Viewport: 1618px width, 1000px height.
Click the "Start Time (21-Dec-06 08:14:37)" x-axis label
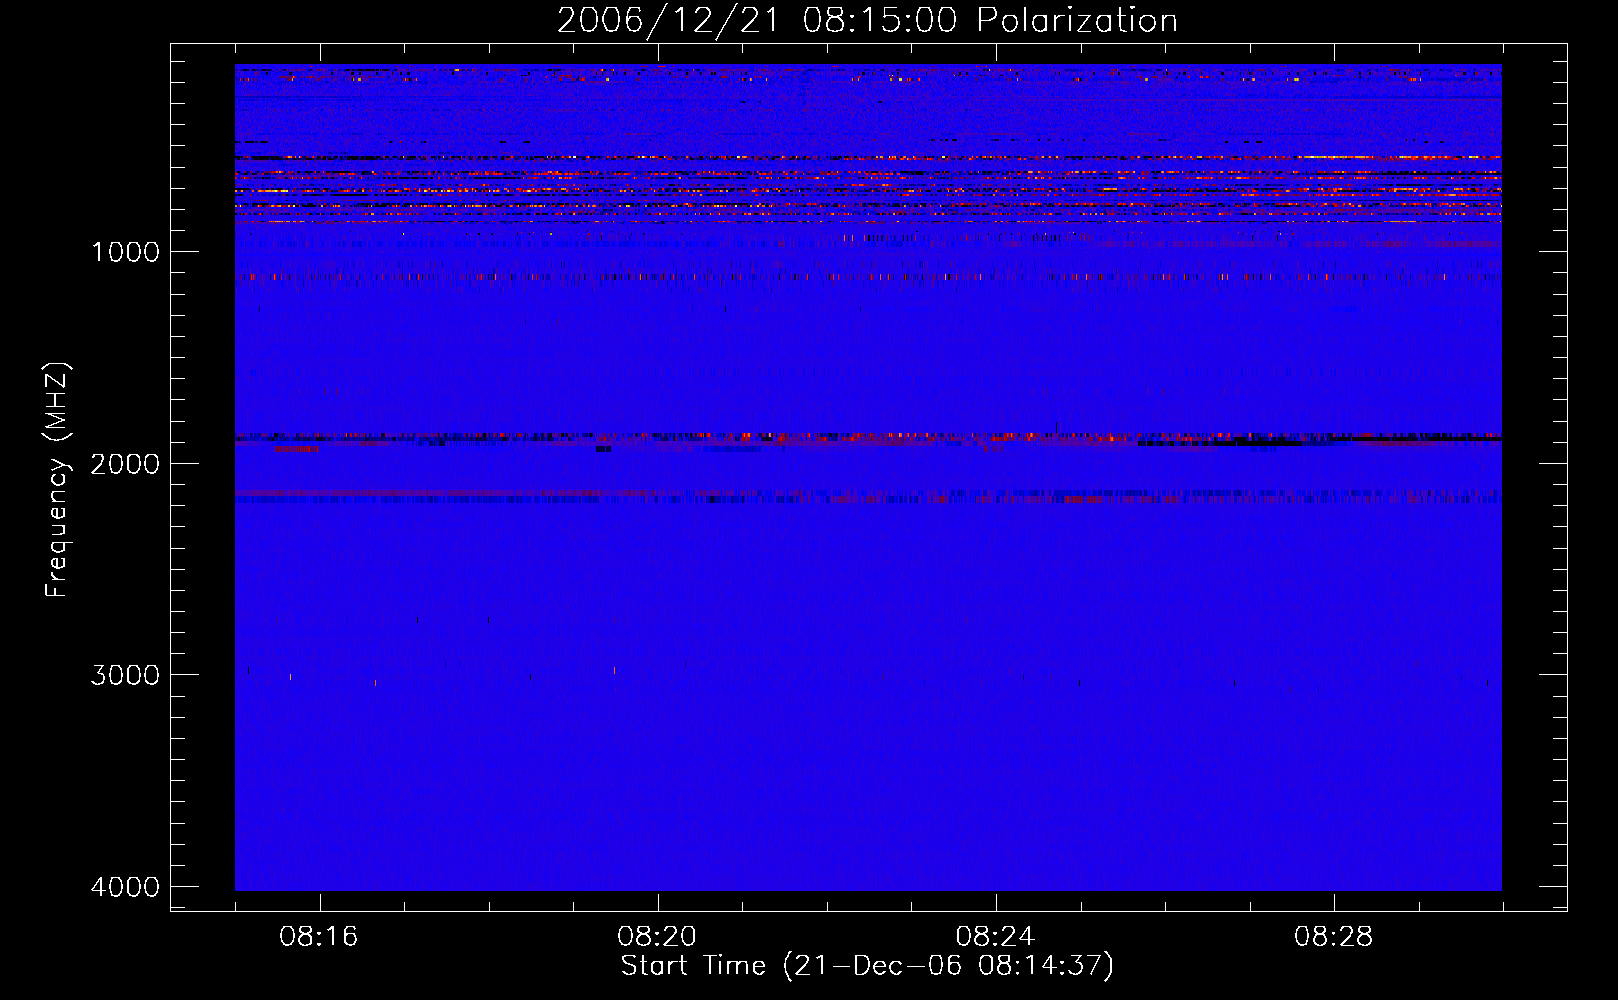pyautogui.click(x=867, y=966)
